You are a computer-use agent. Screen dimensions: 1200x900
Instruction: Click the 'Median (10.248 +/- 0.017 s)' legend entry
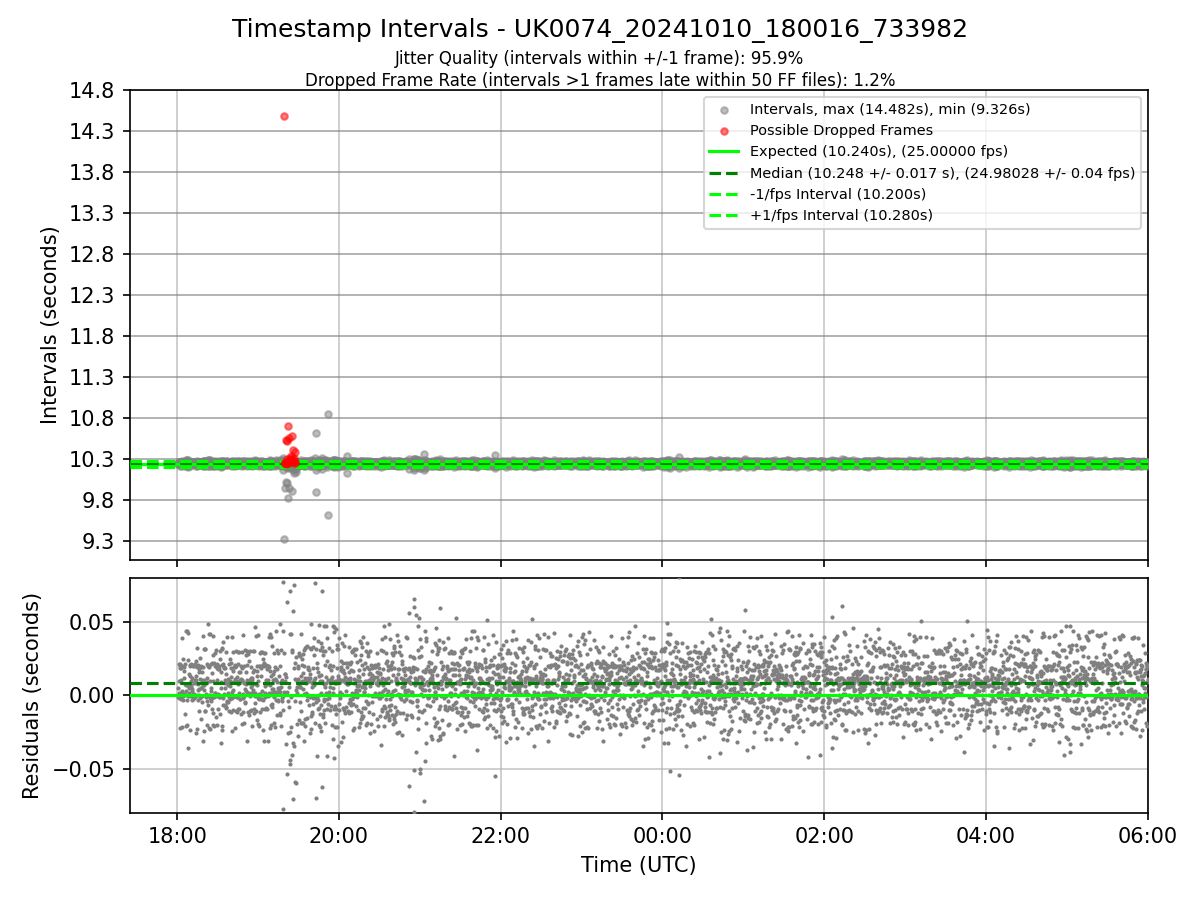click(942, 173)
